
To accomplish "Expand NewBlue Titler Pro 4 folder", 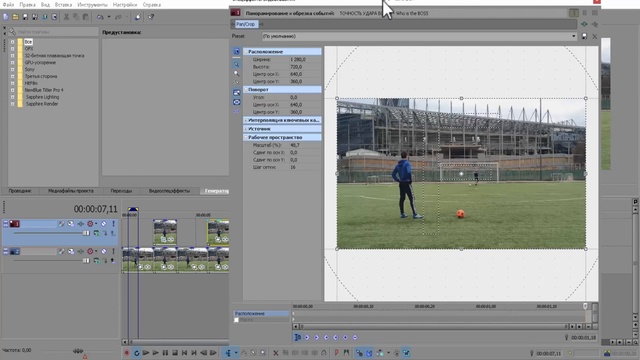I will click(x=12, y=90).
